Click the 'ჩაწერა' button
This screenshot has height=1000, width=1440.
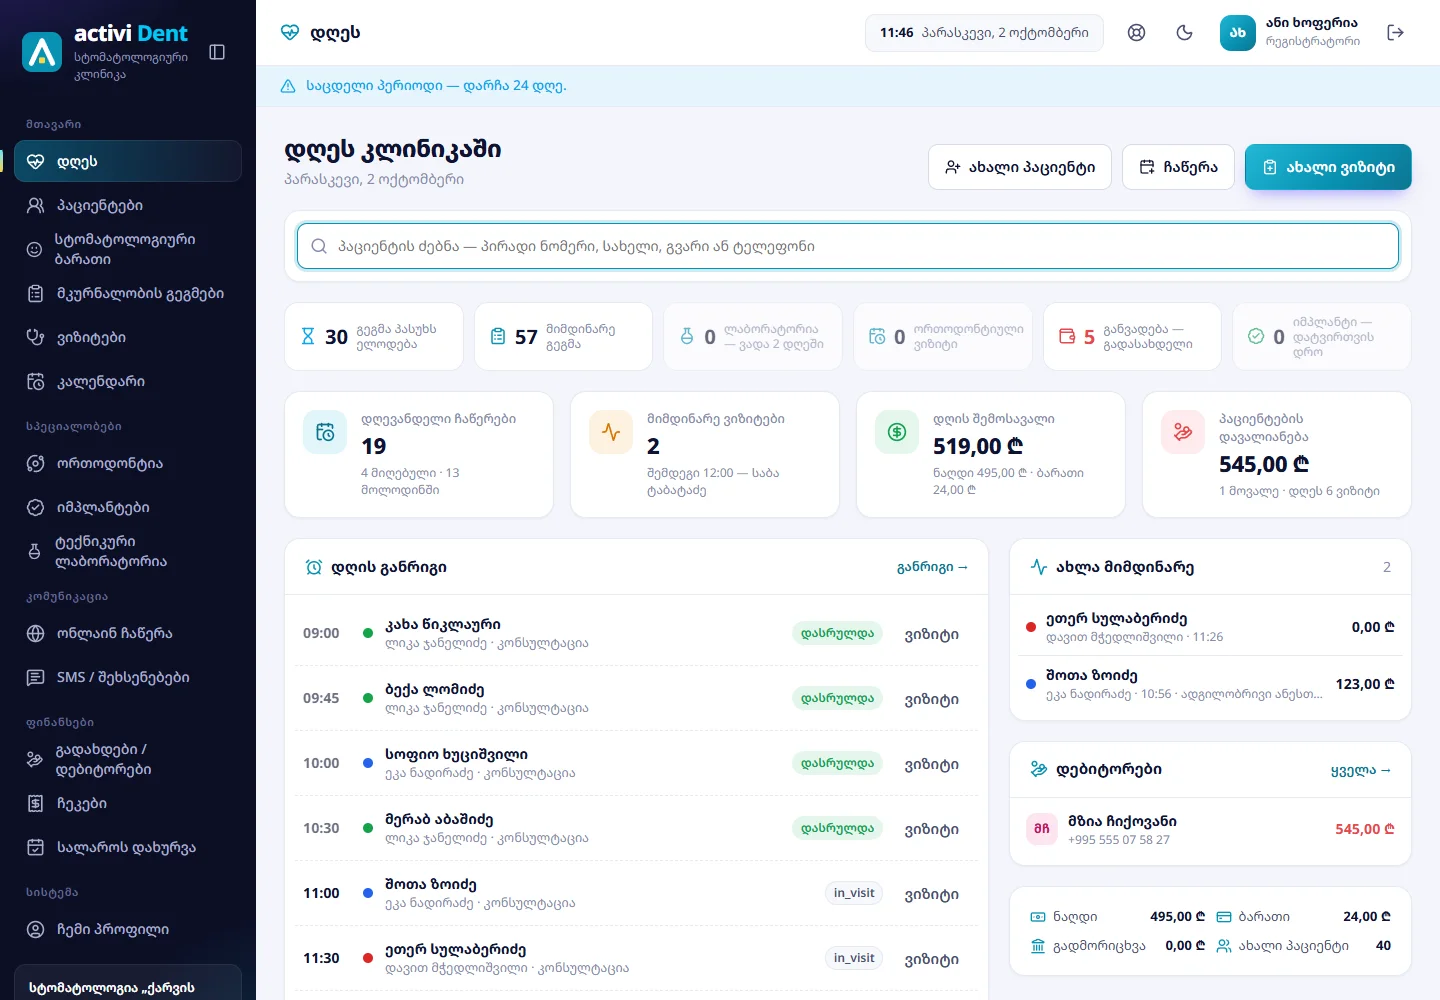(1178, 167)
